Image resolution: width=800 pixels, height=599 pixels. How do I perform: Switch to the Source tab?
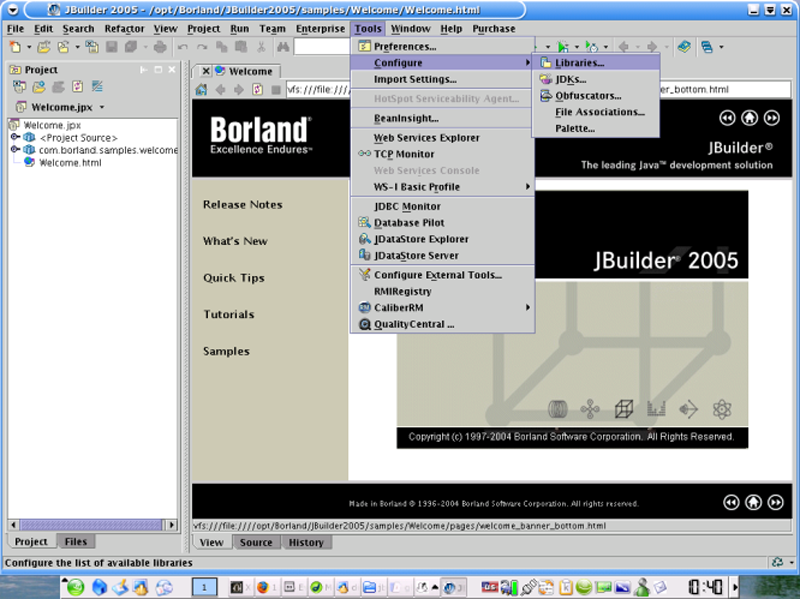click(x=256, y=543)
